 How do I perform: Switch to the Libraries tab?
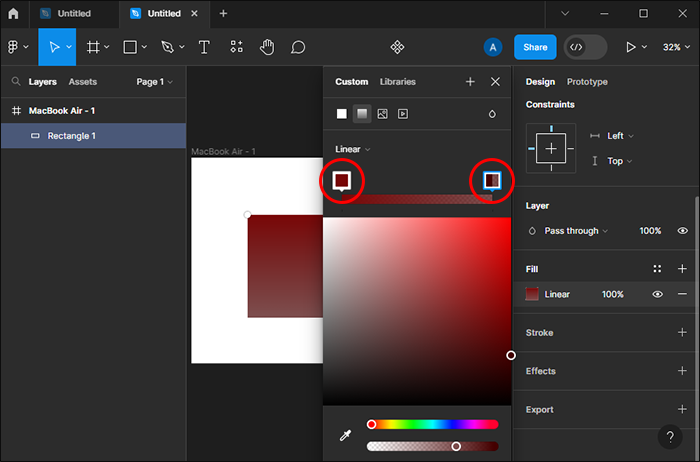coord(397,82)
